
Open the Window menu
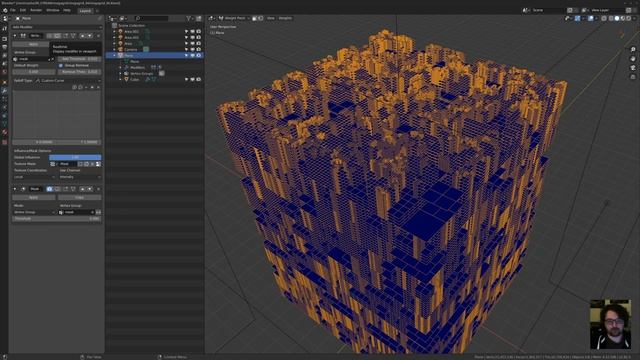(53, 10)
